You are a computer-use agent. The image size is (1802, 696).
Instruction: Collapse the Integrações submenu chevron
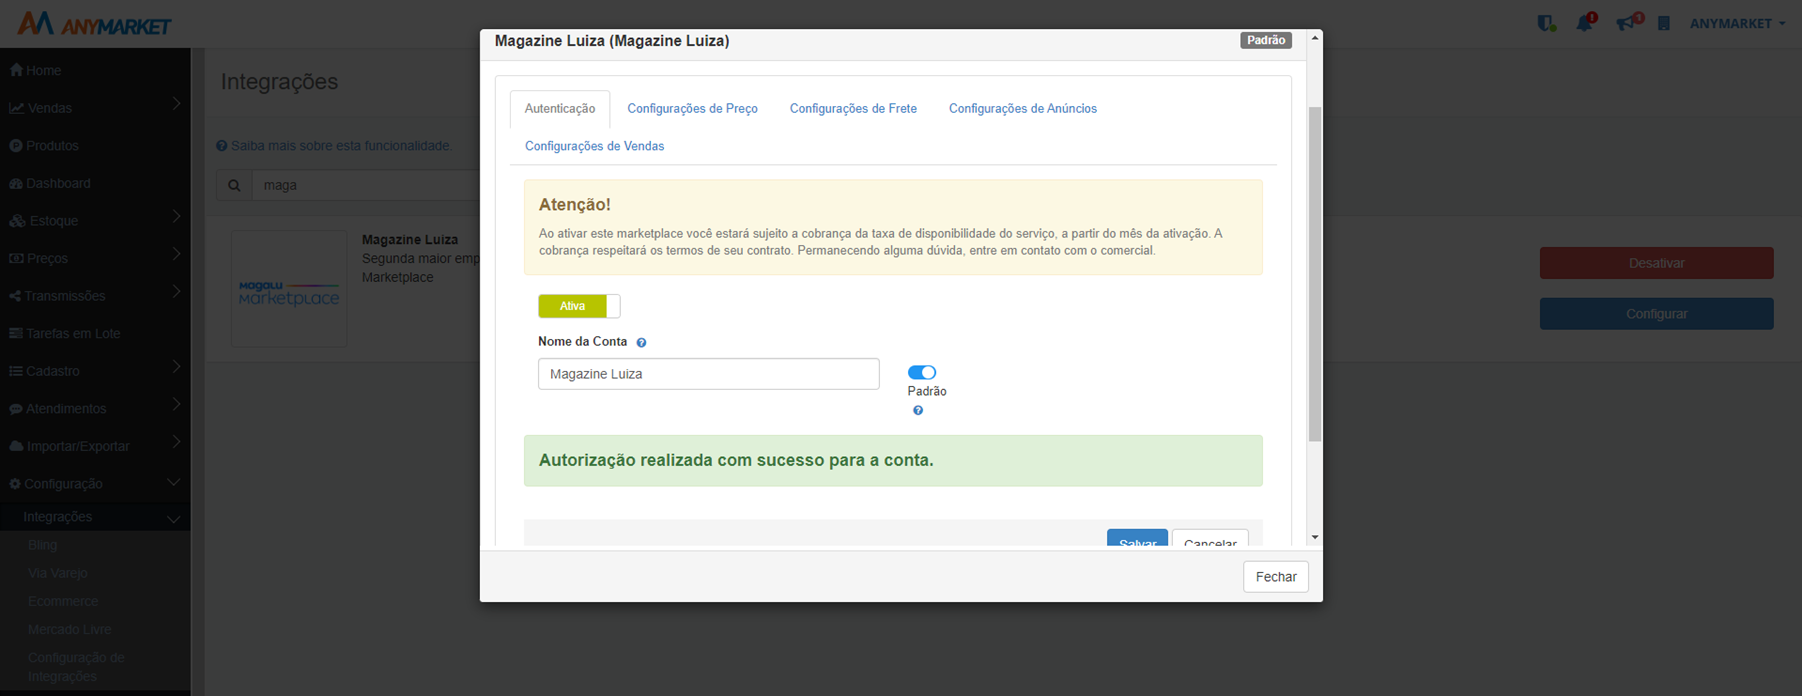pyautogui.click(x=174, y=519)
